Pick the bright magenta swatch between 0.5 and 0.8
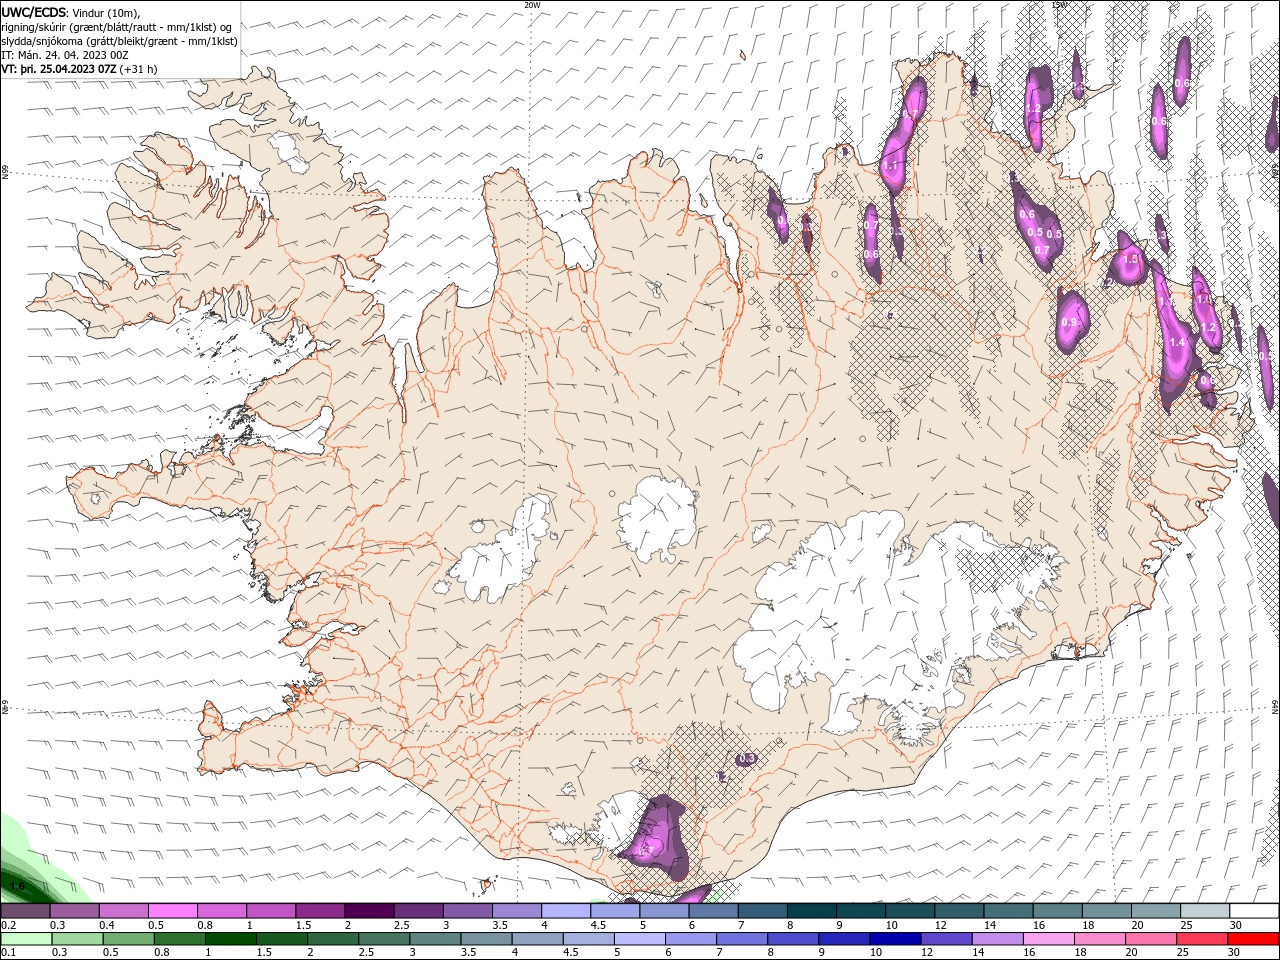1280x960 pixels. click(172, 910)
